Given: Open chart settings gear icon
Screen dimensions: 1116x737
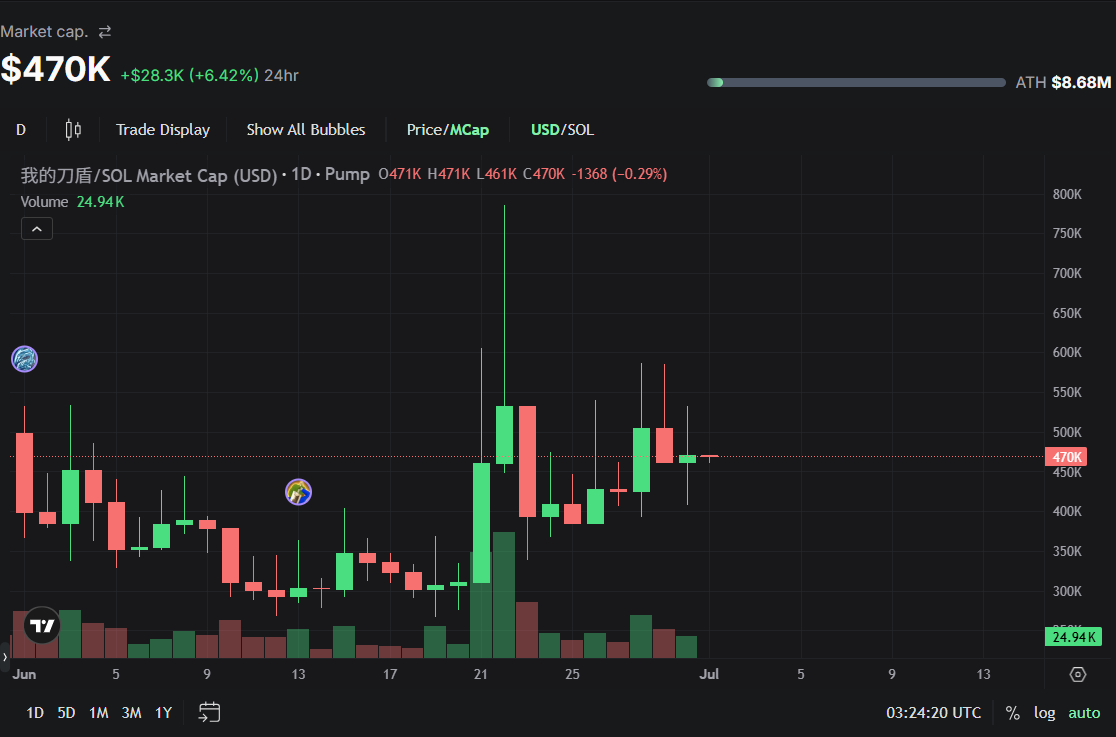Looking at the screenshot, I should [1078, 674].
